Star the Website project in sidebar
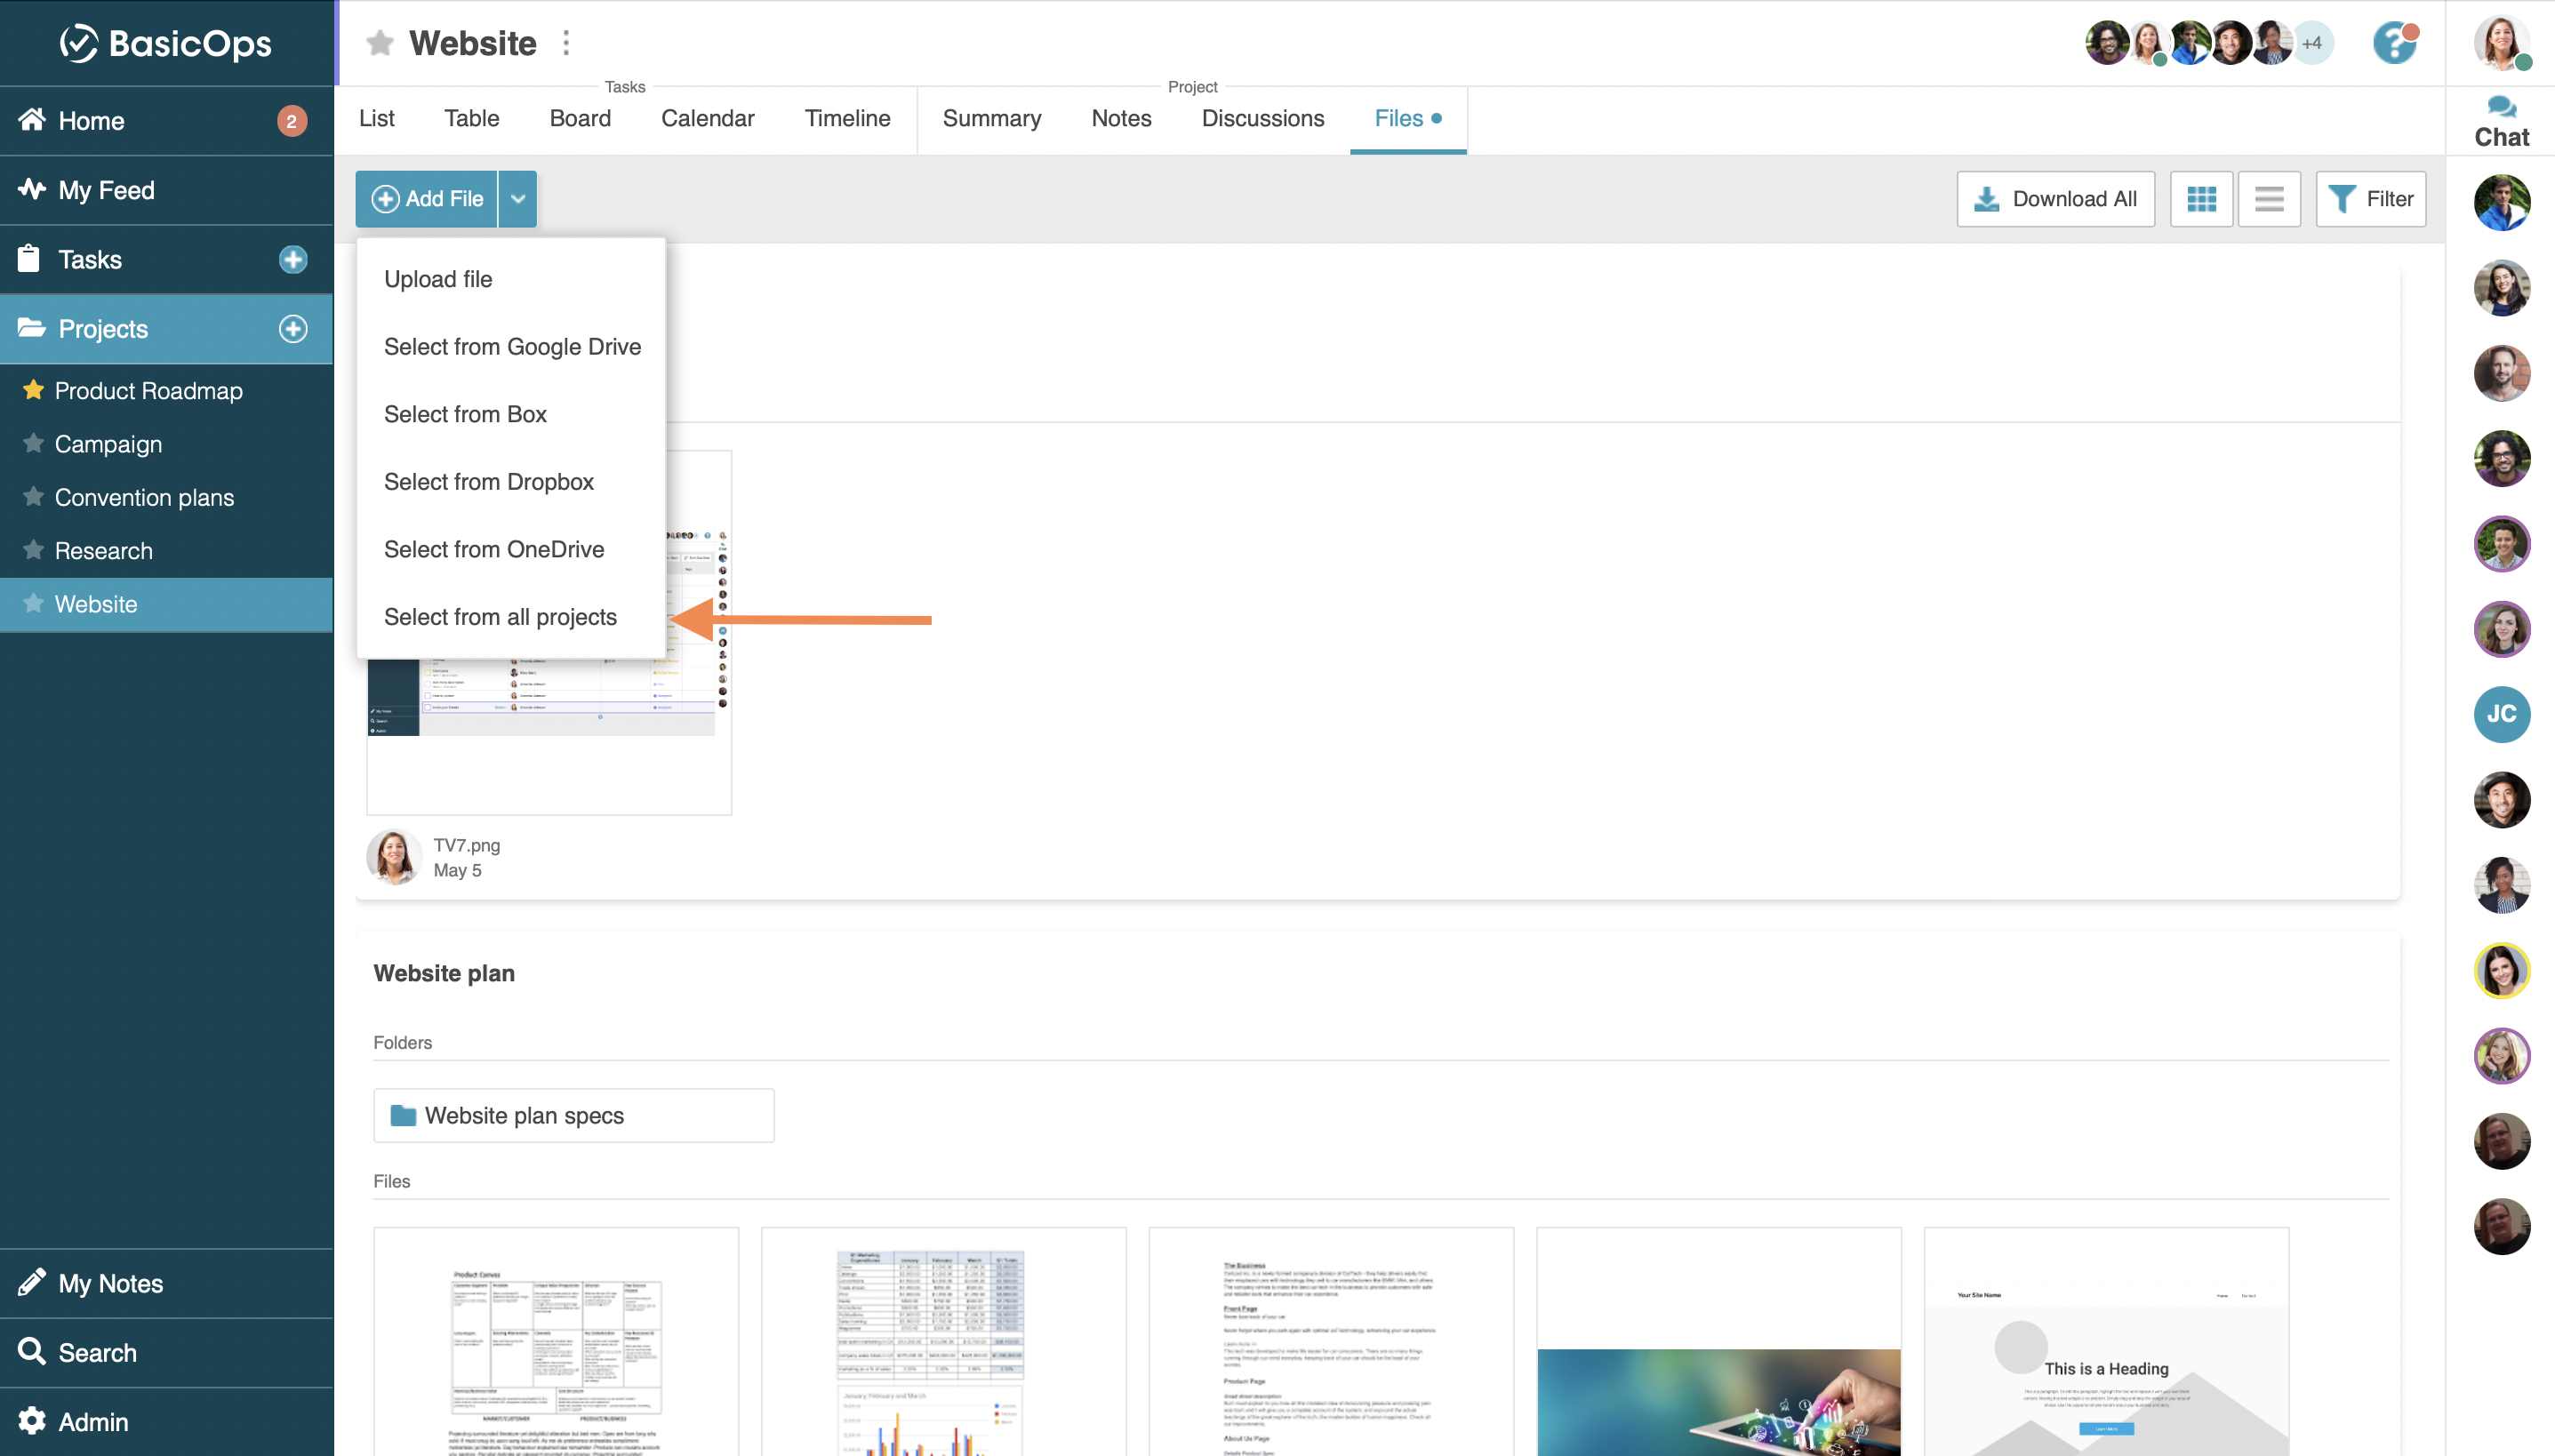2555x1456 pixels. pyautogui.click(x=33, y=603)
